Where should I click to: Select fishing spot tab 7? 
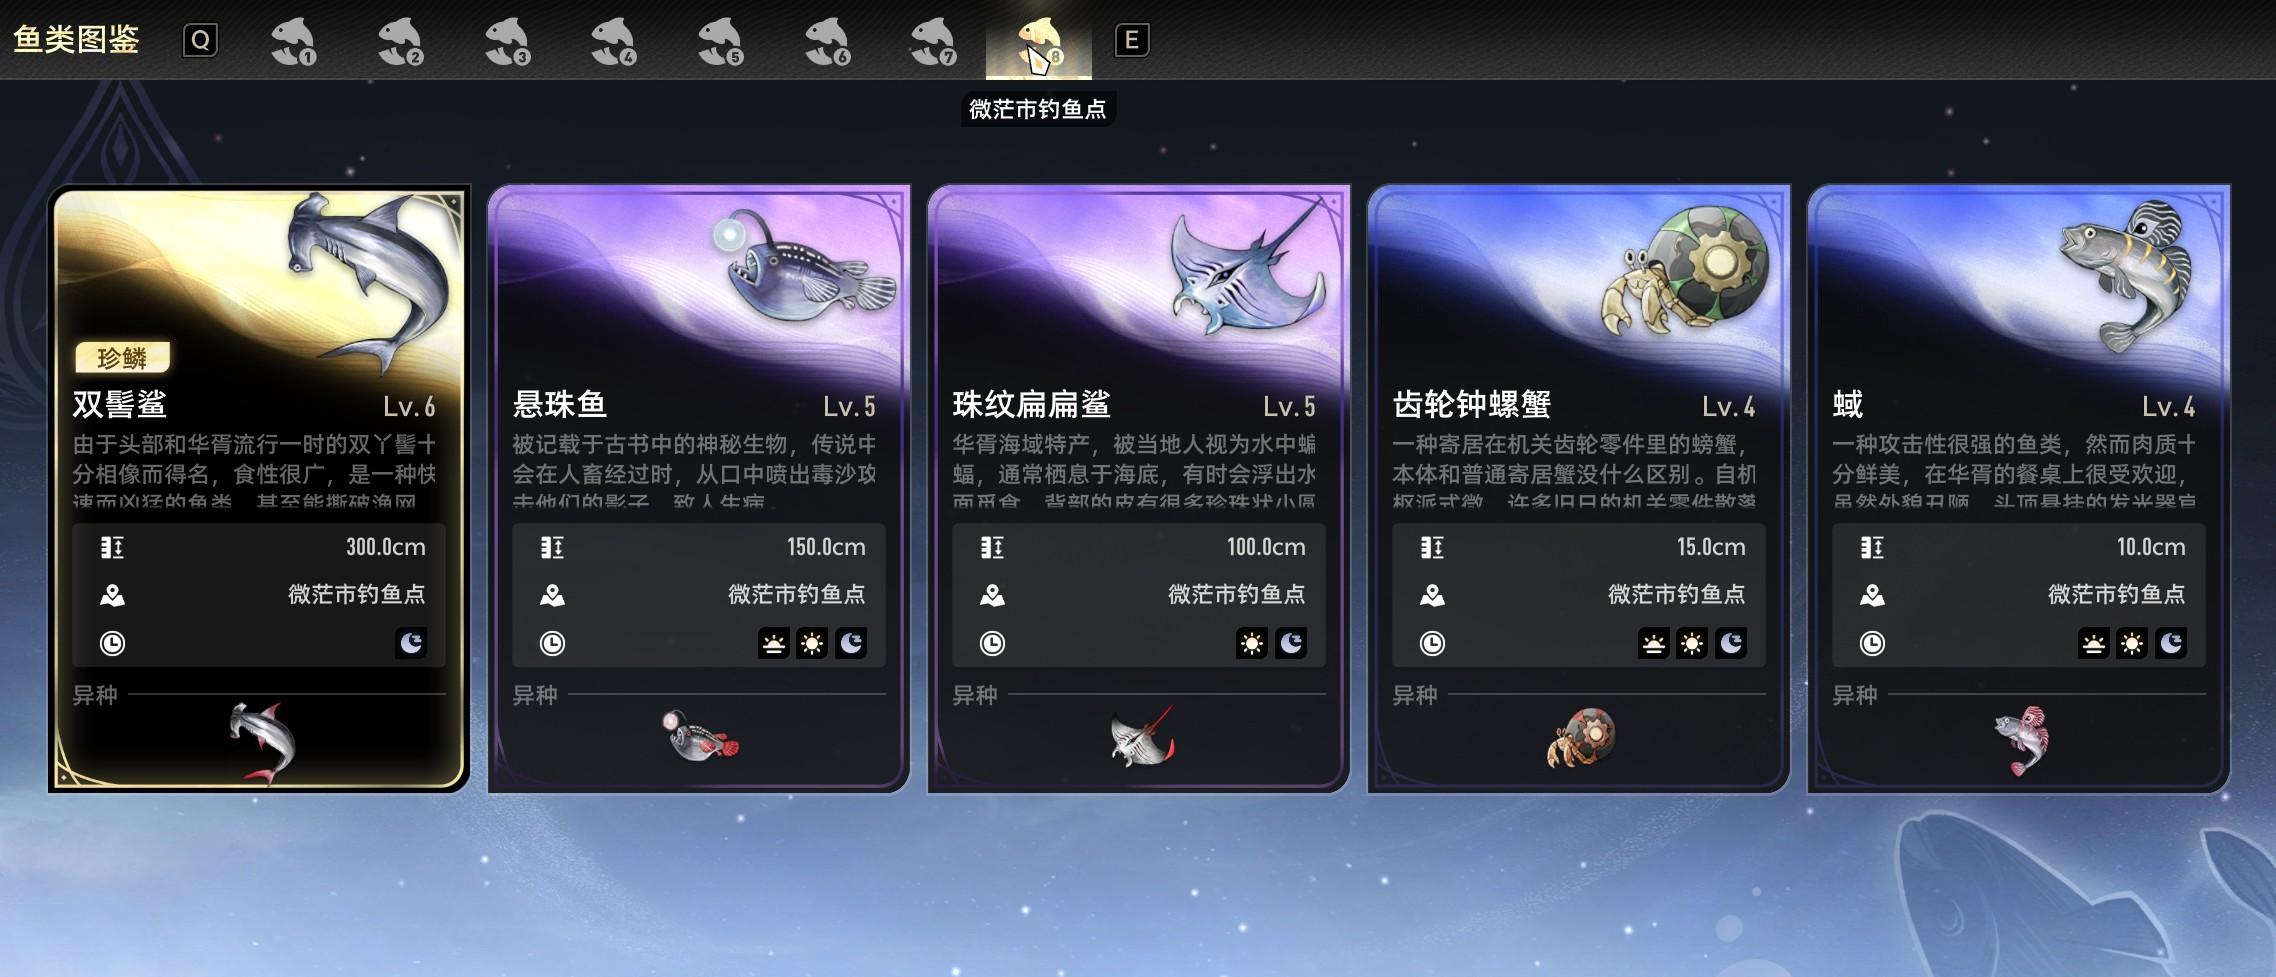point(933,41)
